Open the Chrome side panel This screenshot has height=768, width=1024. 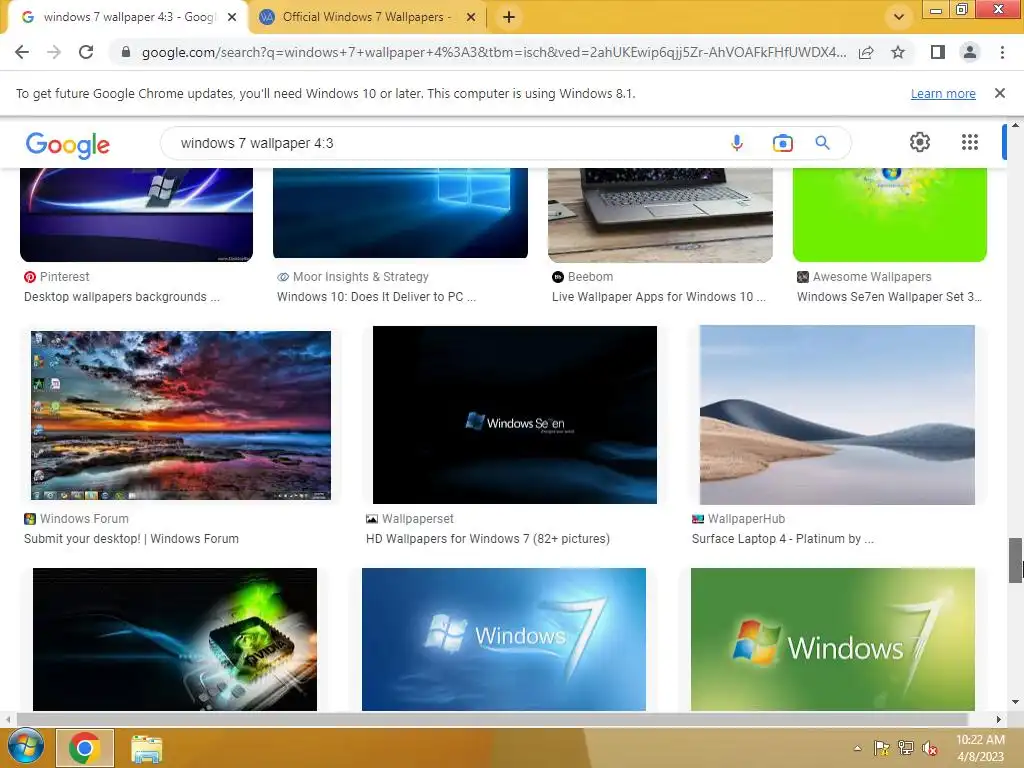938,52
